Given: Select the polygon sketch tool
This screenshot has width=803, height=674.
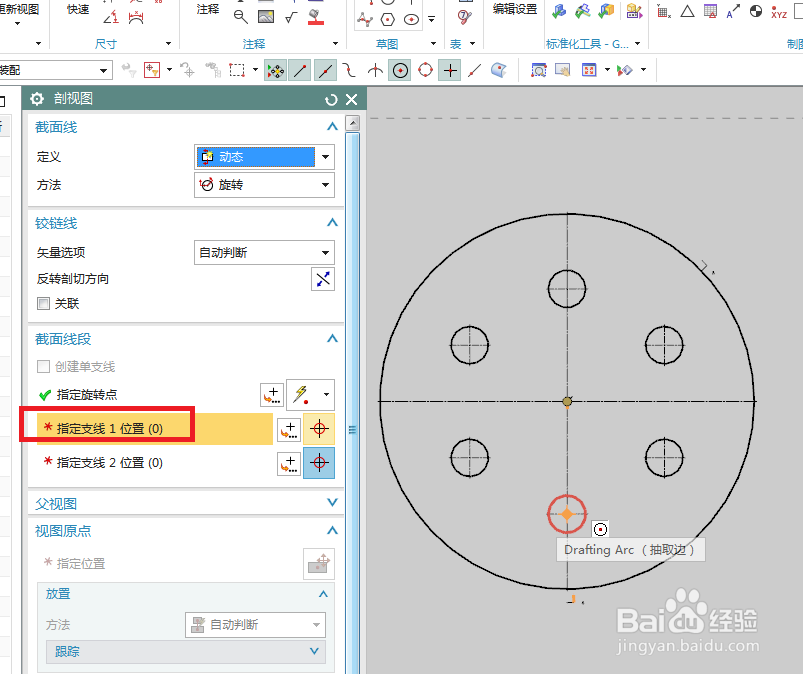Looking at the screenshot, I should pos(388,20).
